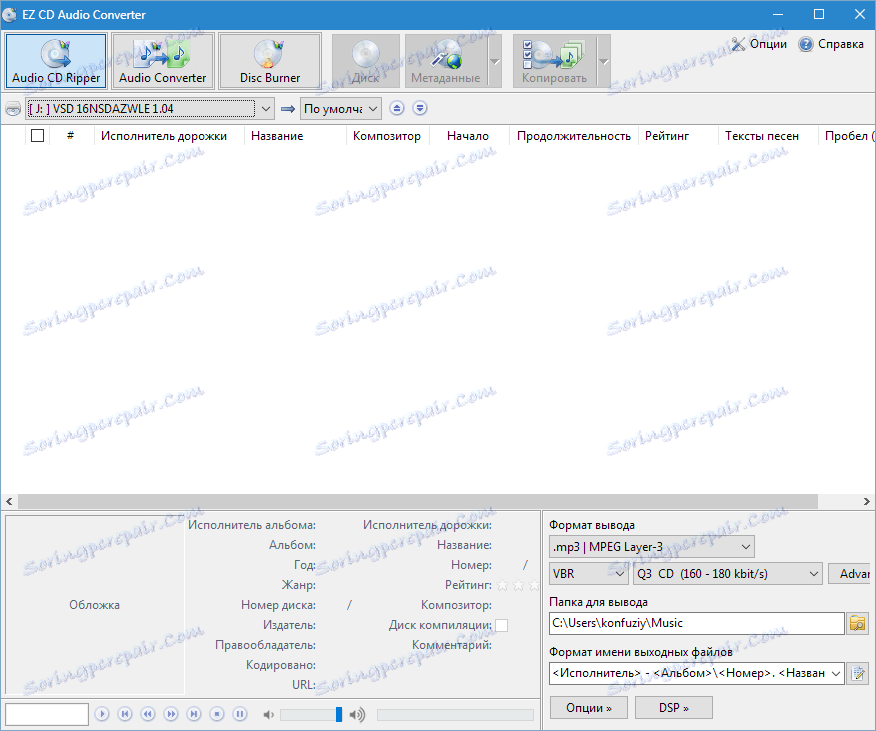
Task: Click the output folder path field
Action: click(696, 623)
